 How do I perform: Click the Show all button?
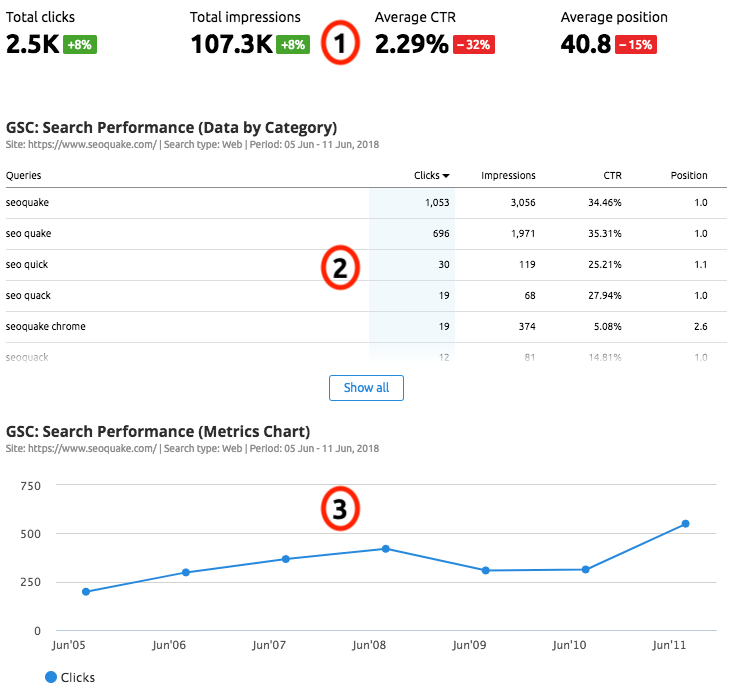point(366,388)
